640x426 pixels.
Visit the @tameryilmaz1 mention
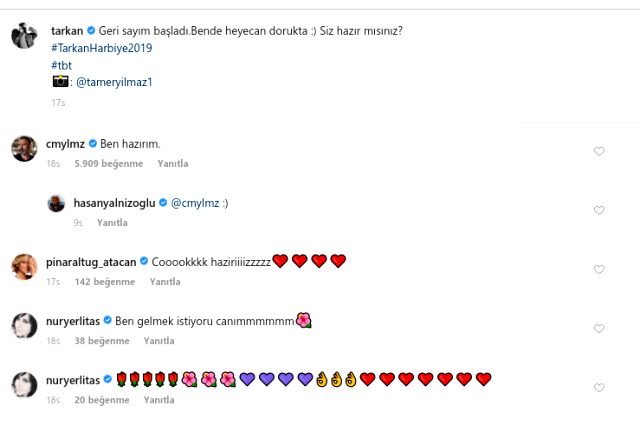tap(114, 82)
